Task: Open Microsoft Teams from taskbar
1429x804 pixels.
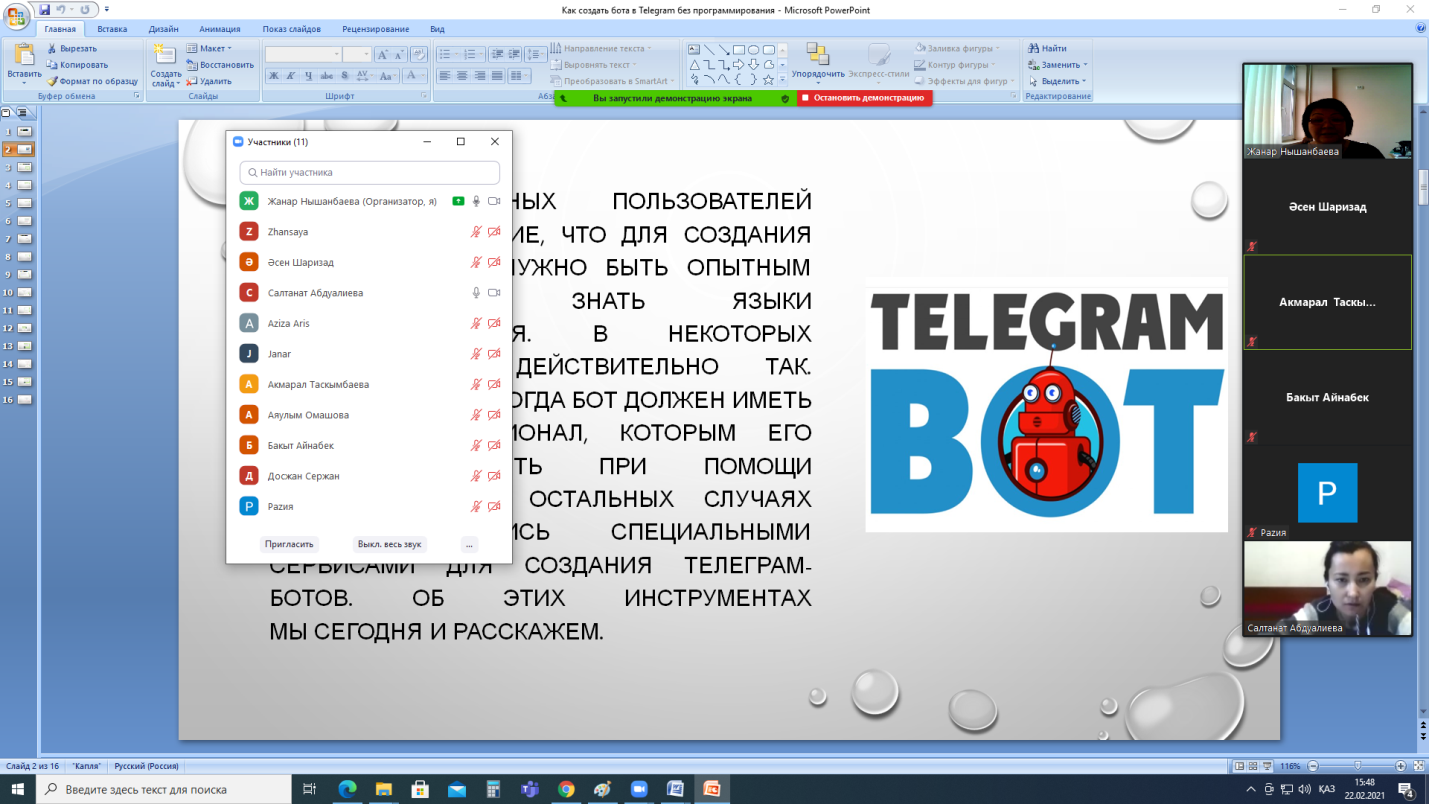Action: click(x=529, y=789)
